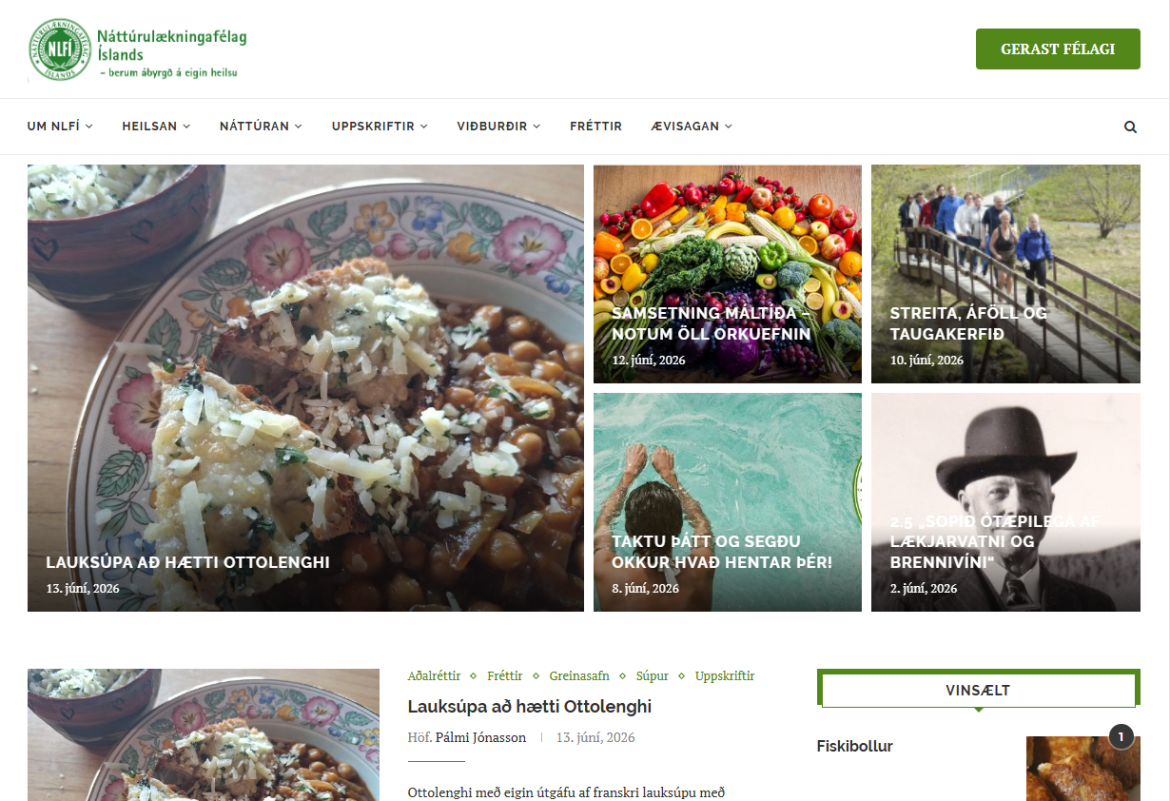
Task: Click the Súpur category link
Action: 652,676
